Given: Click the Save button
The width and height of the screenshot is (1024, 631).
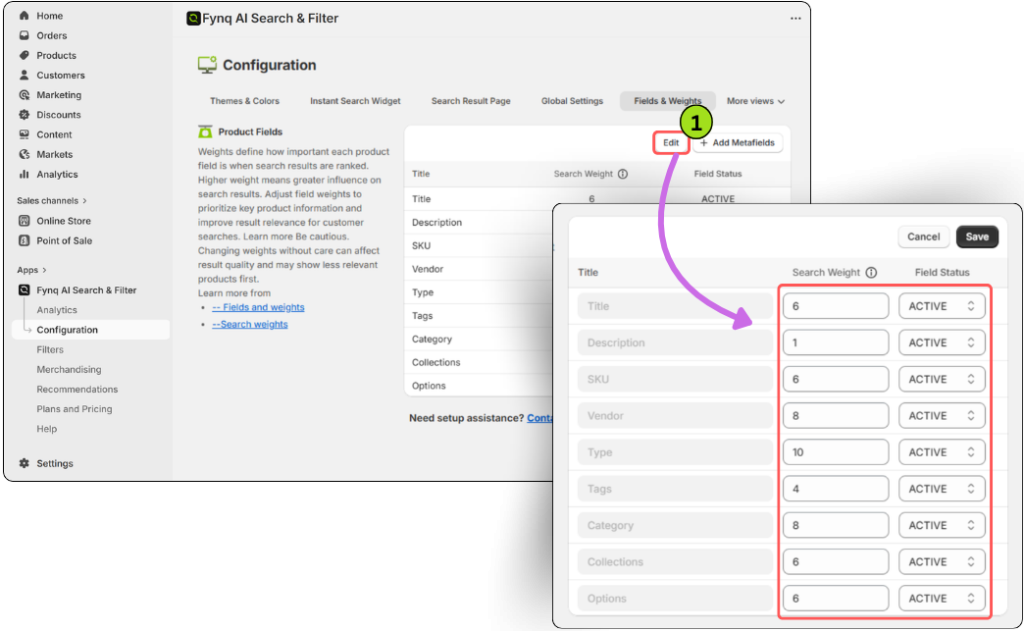Looking at the screenshot, I should pos(977,237).
